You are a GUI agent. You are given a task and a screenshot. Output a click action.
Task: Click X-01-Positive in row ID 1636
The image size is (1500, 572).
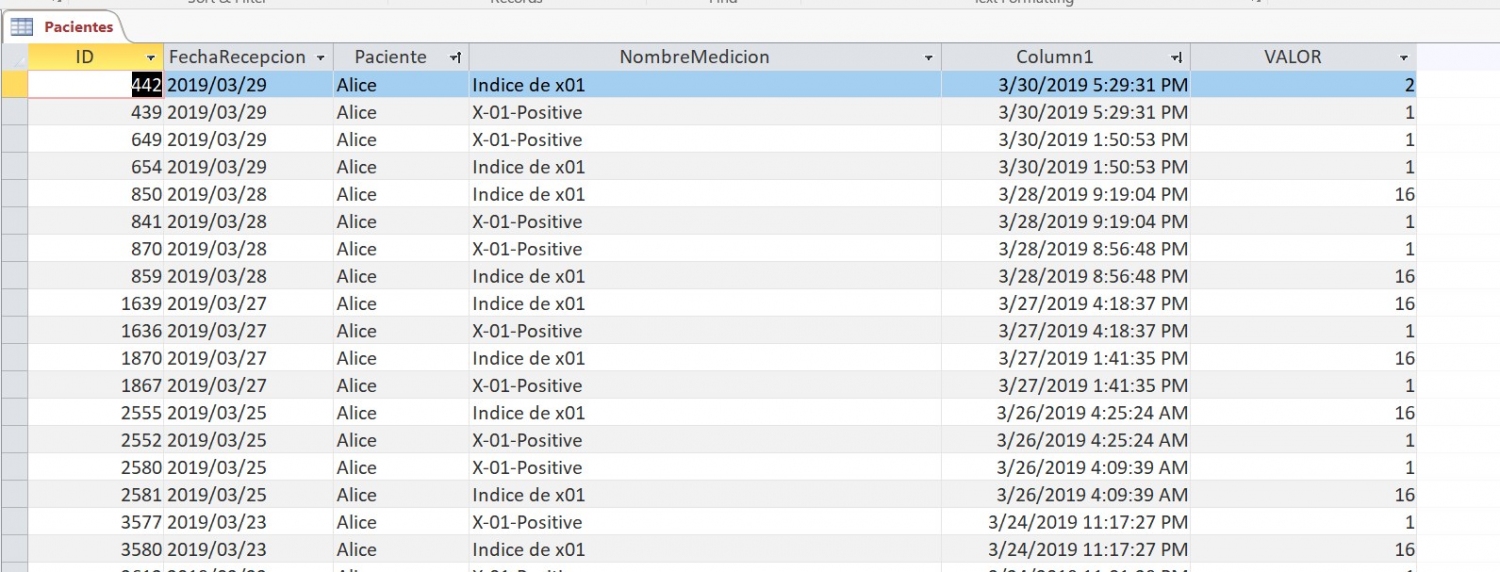[x=527, y=331]
